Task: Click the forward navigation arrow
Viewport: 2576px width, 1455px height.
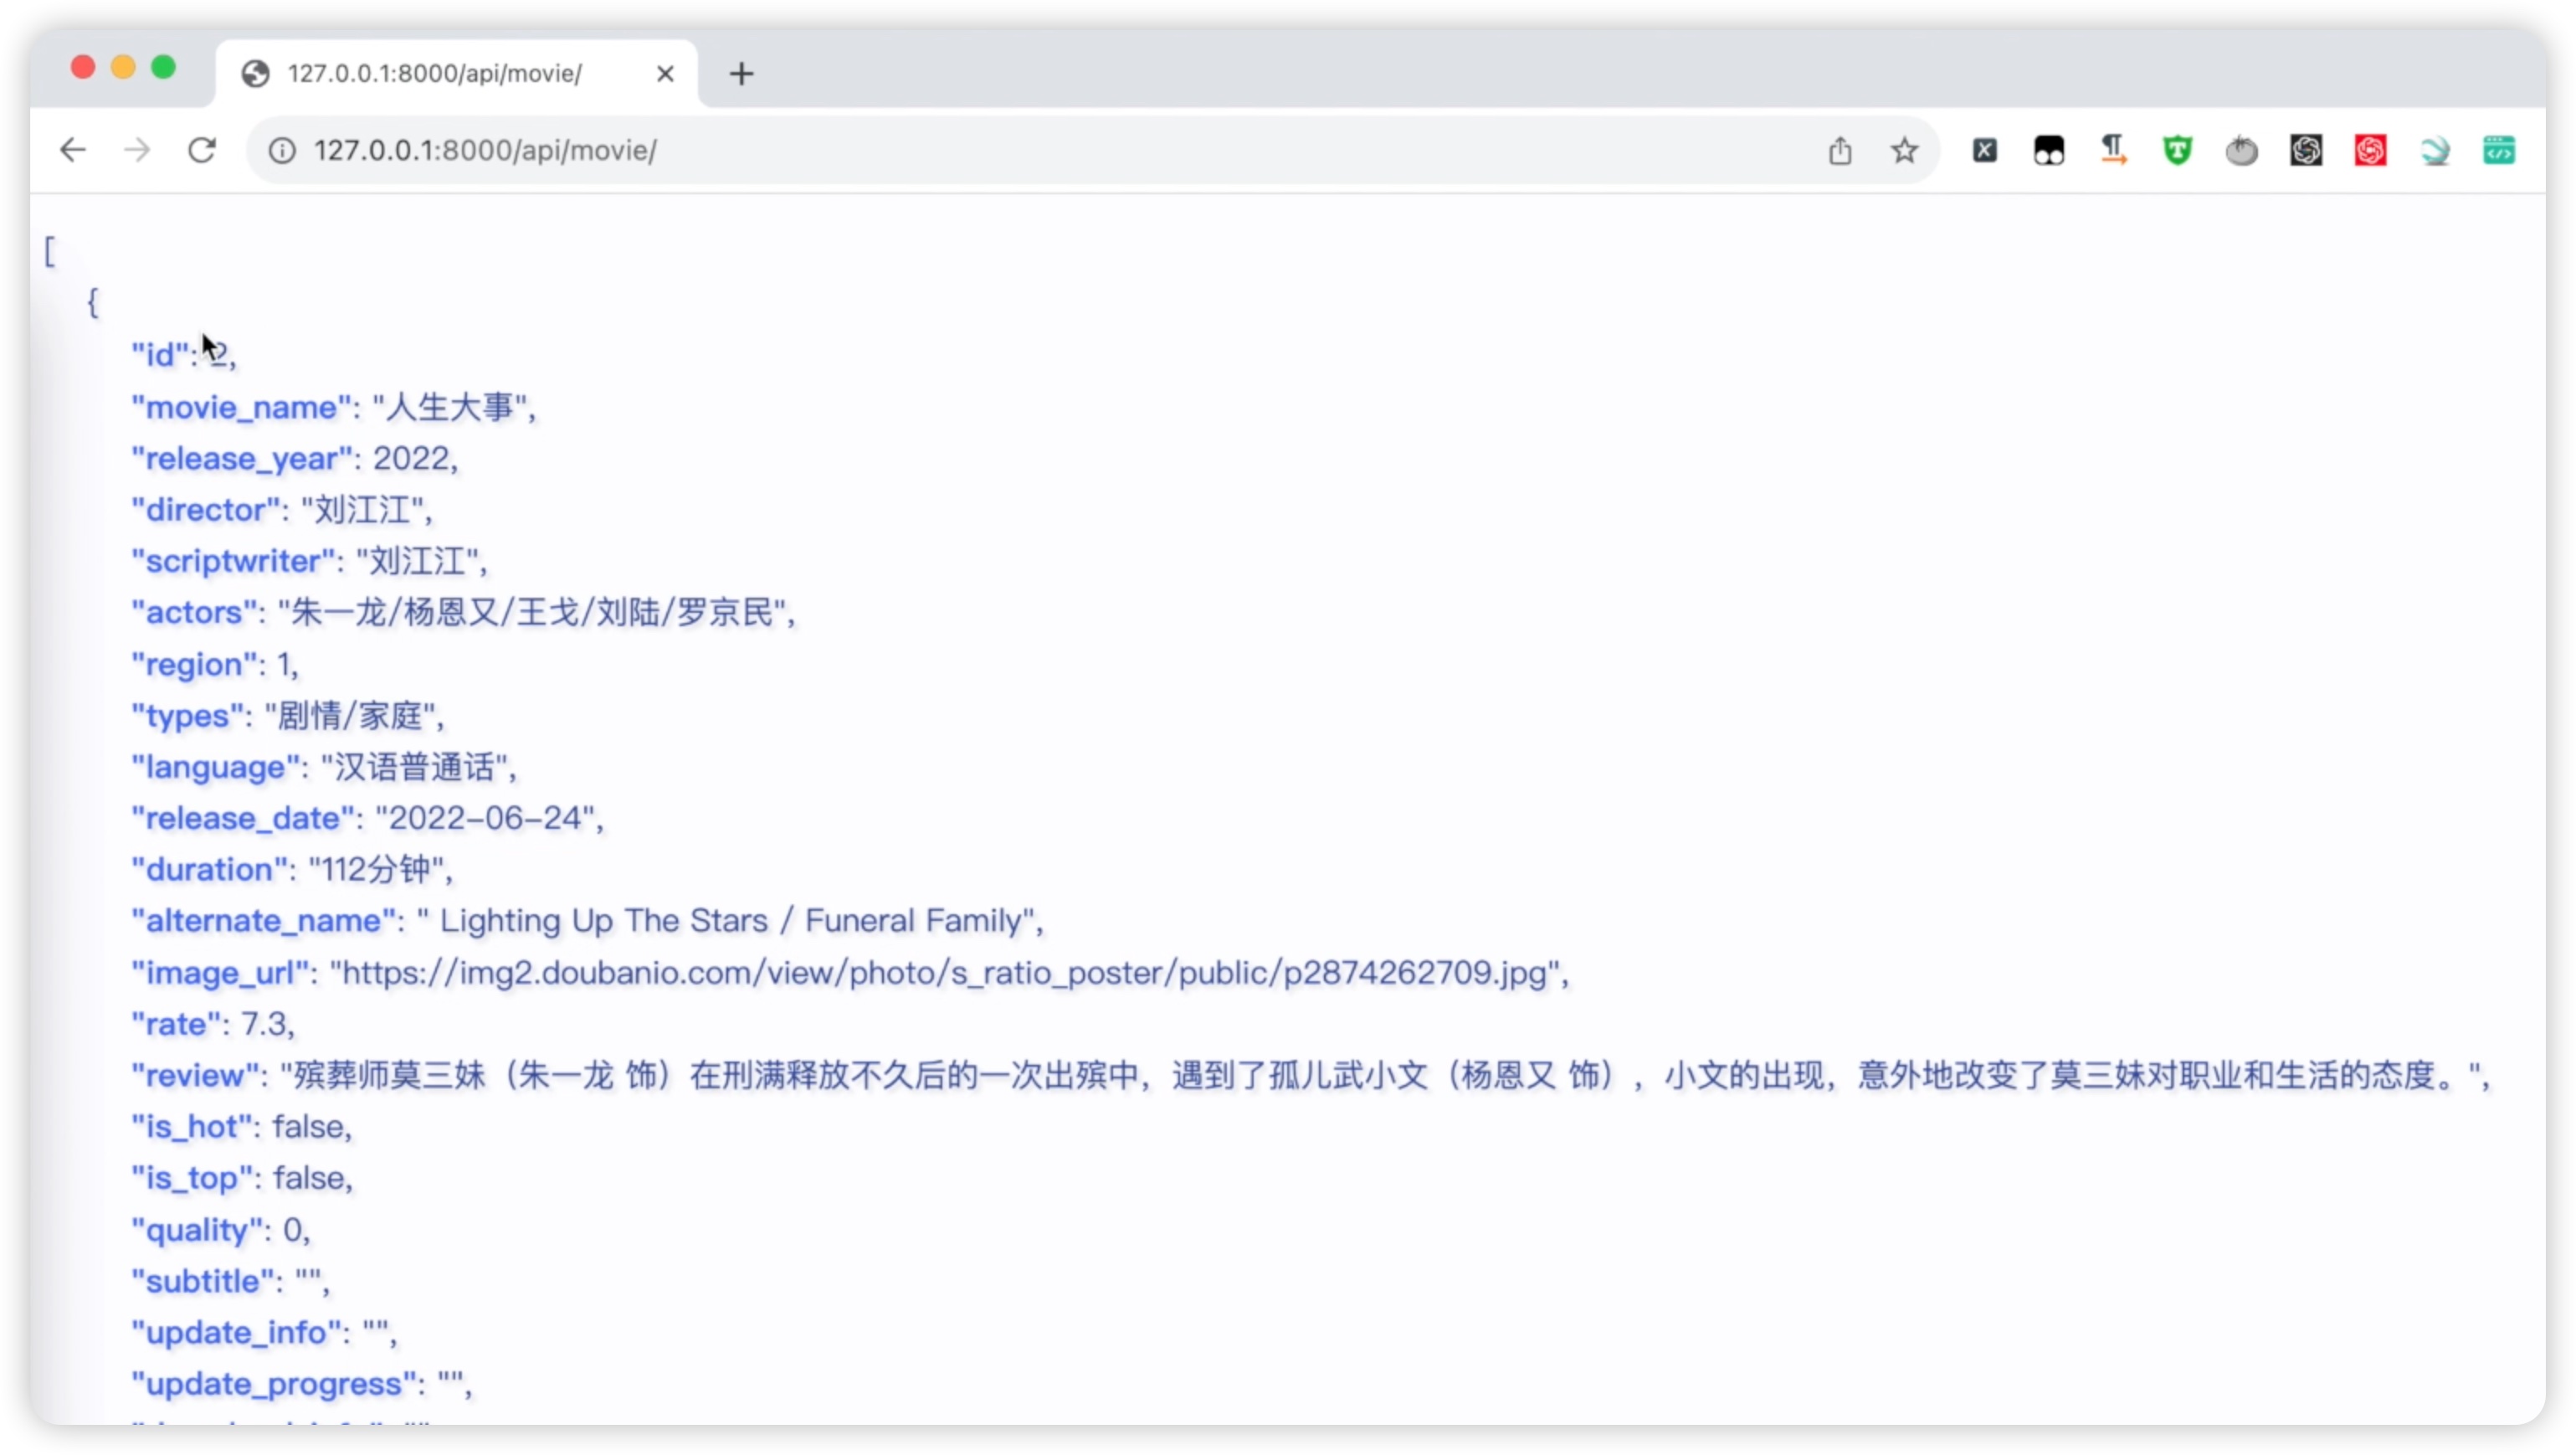Action: [137, 151]
